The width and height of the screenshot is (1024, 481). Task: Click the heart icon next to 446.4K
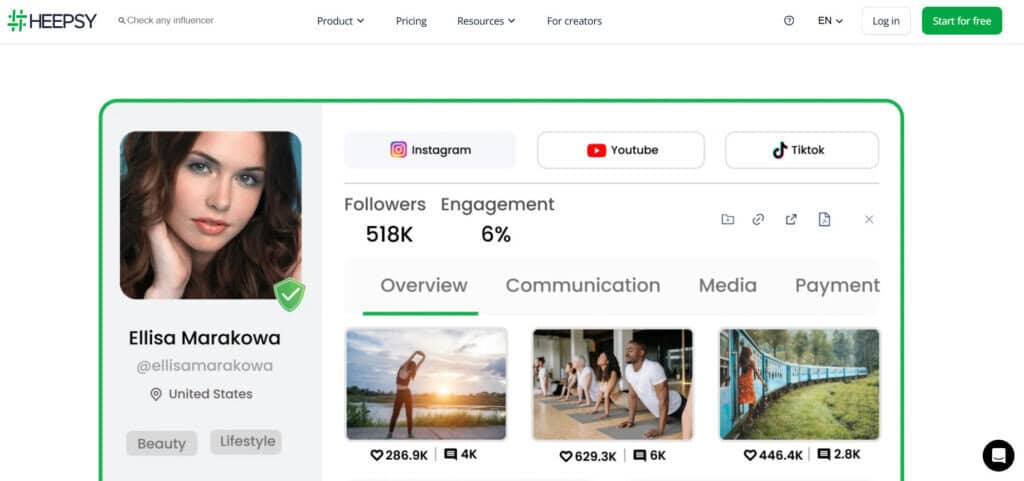(x=750, y=455)
